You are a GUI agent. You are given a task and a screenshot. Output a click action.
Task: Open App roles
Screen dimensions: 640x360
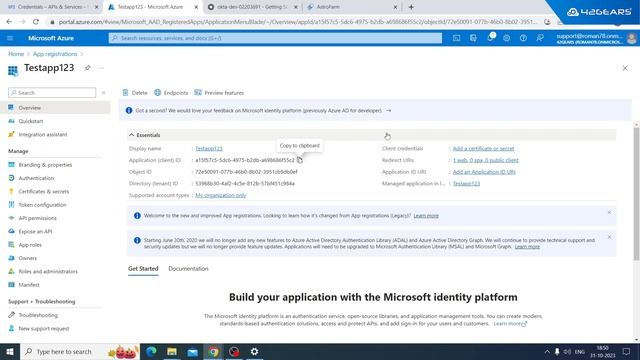click(30, 245)
